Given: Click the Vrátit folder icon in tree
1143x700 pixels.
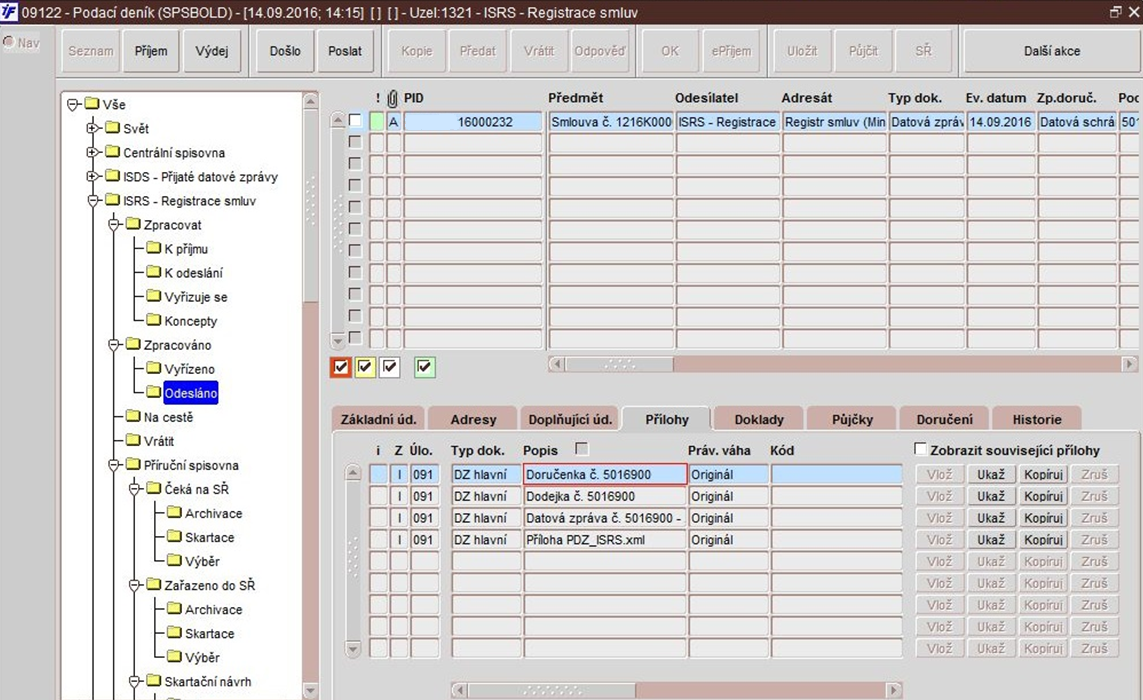Looking at the screenshot, I should [133, 440].
